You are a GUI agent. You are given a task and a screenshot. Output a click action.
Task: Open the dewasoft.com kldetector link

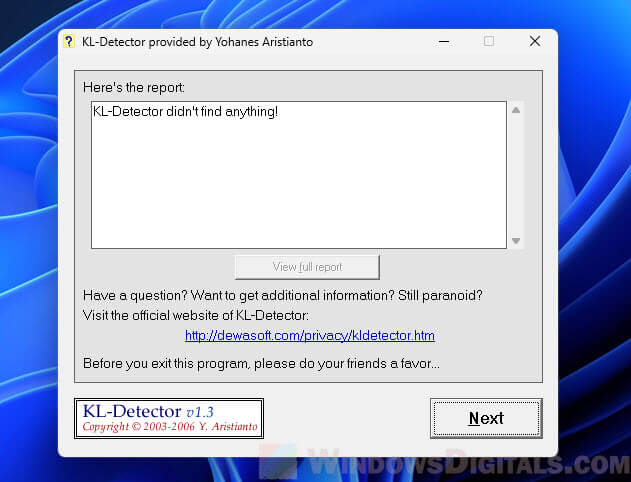tap(310, 336)
